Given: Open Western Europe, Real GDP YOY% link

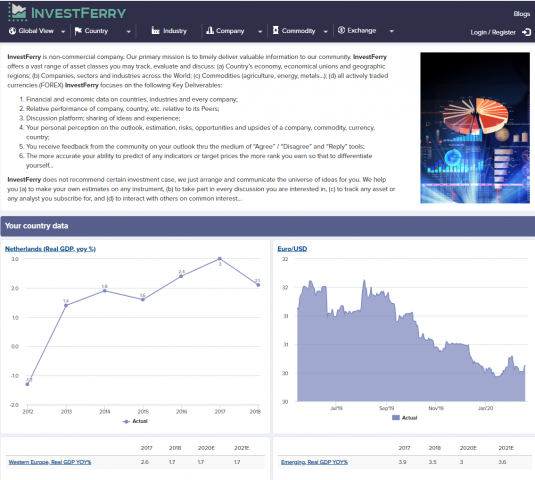Looking at the screenshot, I should click(x=50, y=462).
